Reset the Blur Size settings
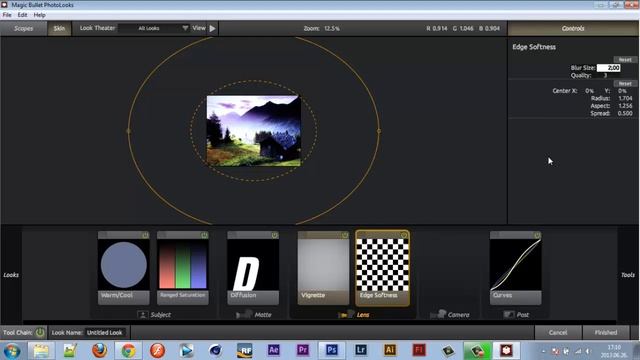This screenshot has width=640, height=360. click(x=625, y=60)
